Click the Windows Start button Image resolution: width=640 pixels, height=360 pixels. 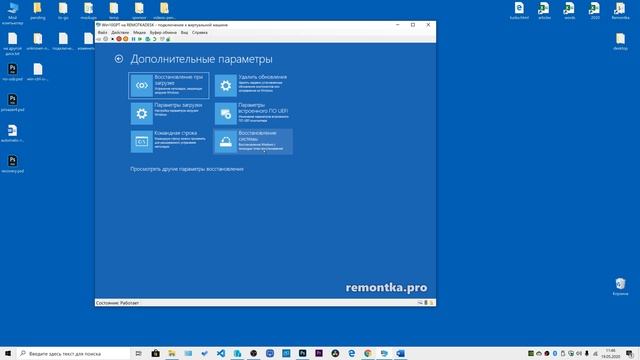[x=8, y=353]
